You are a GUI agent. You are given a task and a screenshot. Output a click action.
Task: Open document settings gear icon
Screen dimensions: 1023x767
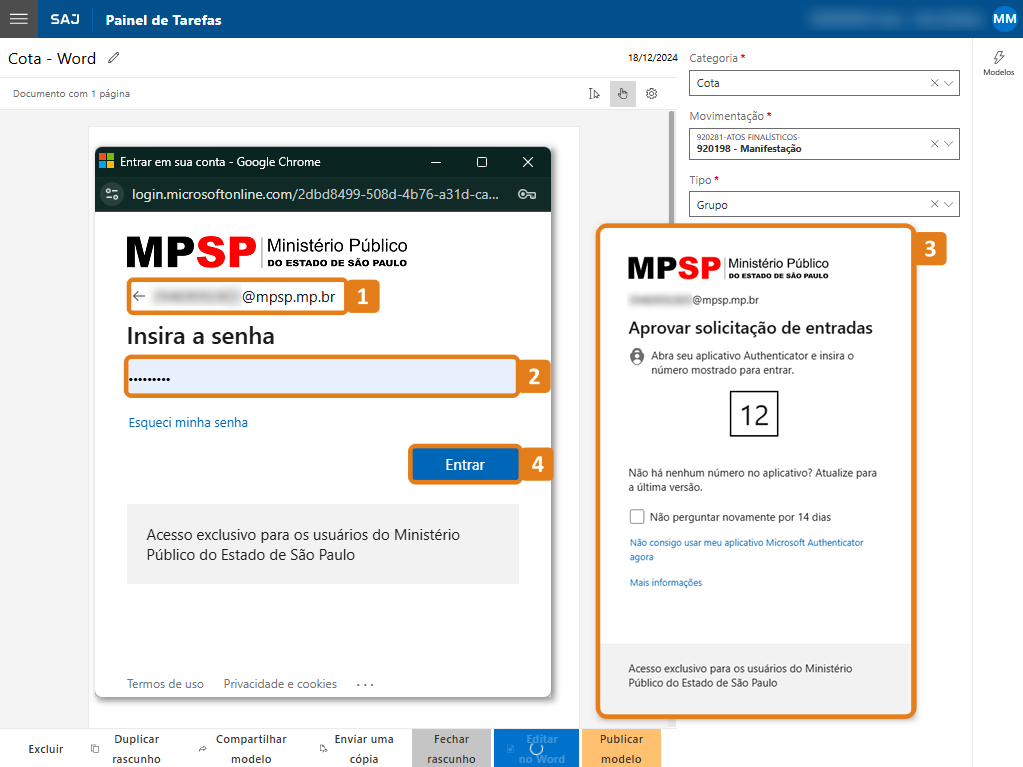pyautogui.click(x=651, y=94)
